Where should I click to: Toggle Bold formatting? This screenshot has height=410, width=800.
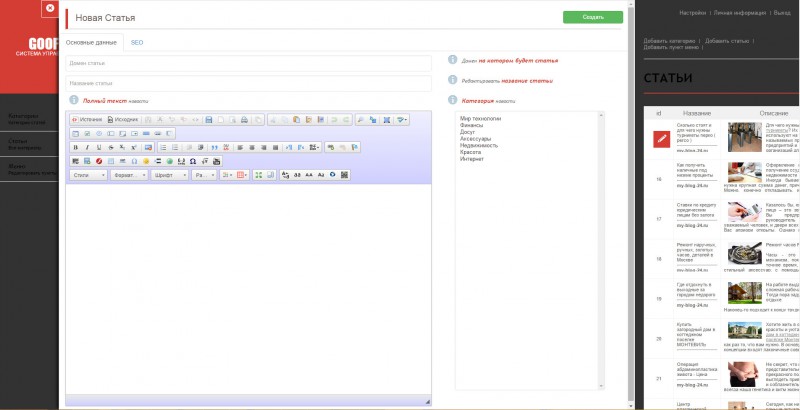pos(76,147)
